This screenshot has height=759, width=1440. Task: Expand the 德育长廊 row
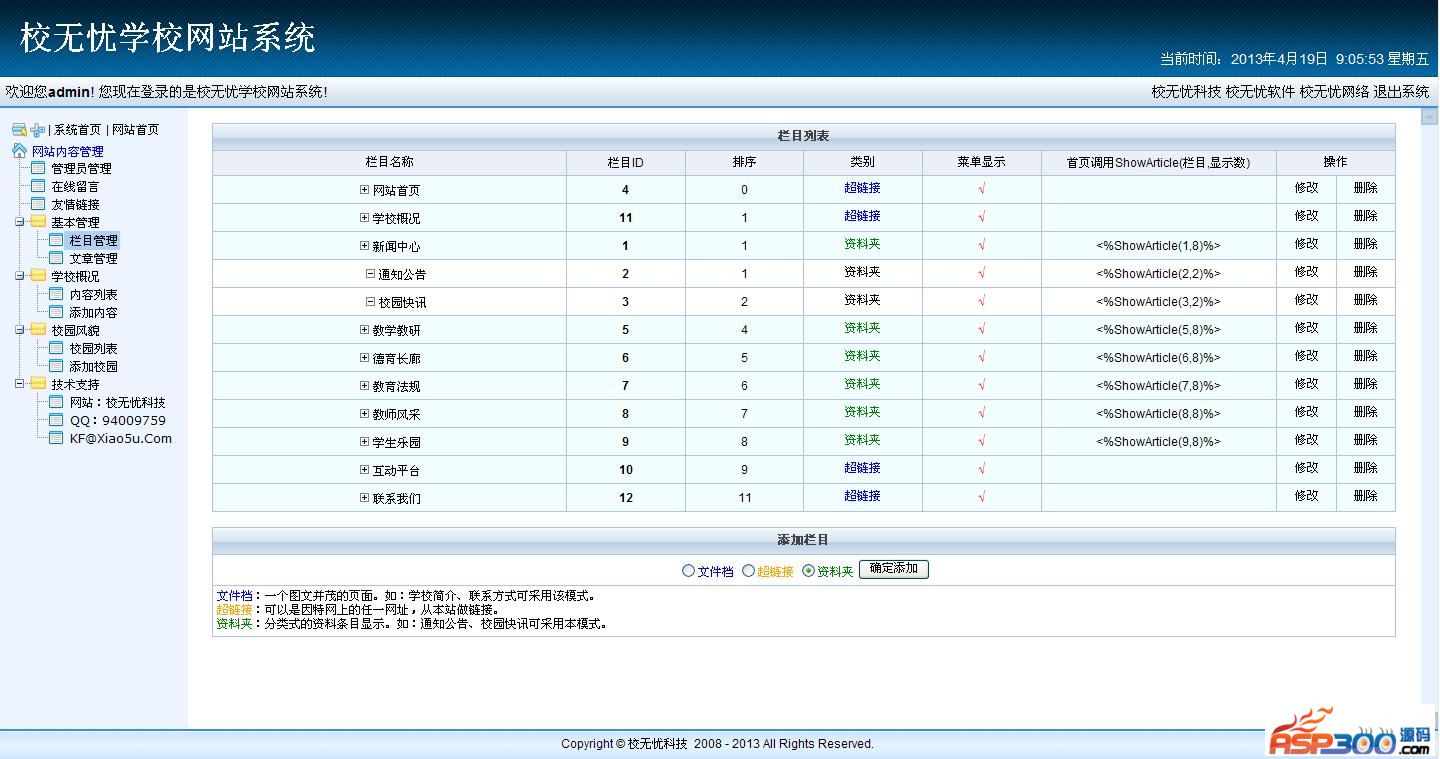pyautogui.click(x=365, y=357)
